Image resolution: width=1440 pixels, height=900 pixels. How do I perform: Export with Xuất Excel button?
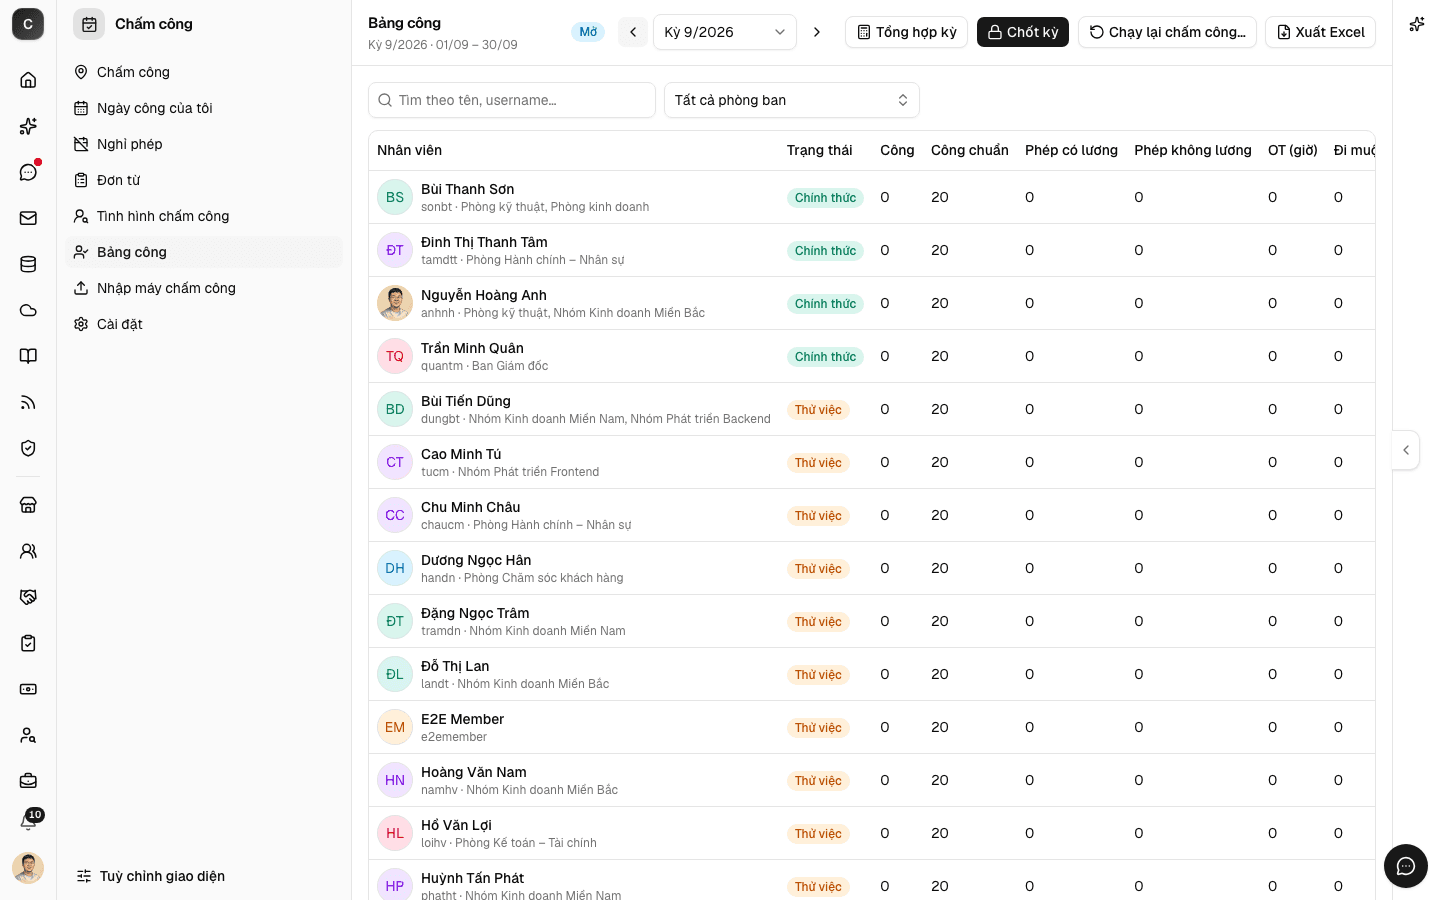click(1320, 32)
